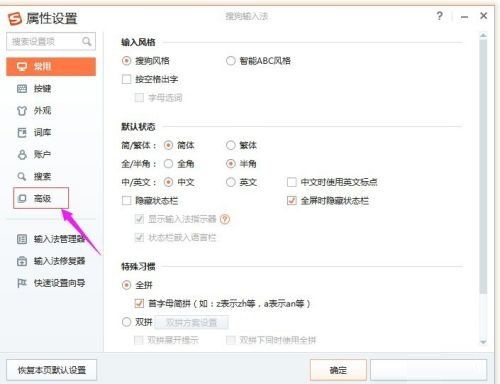Click the book icon beside 词库
The height and width of the screenshot is (384, 500).
pos(22,133)
